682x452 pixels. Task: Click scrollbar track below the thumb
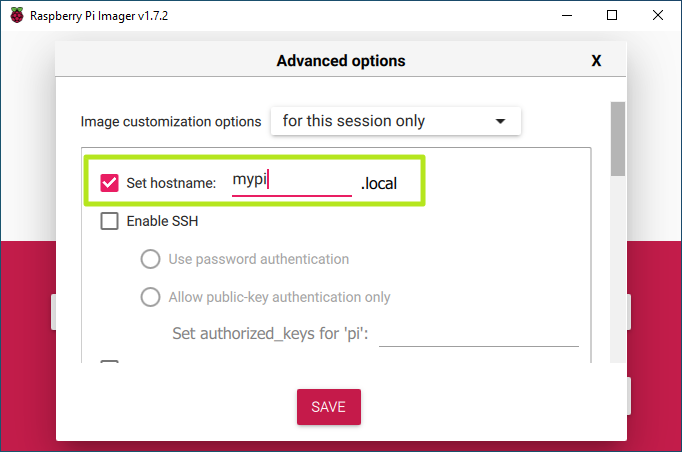(x=618, y=280)
